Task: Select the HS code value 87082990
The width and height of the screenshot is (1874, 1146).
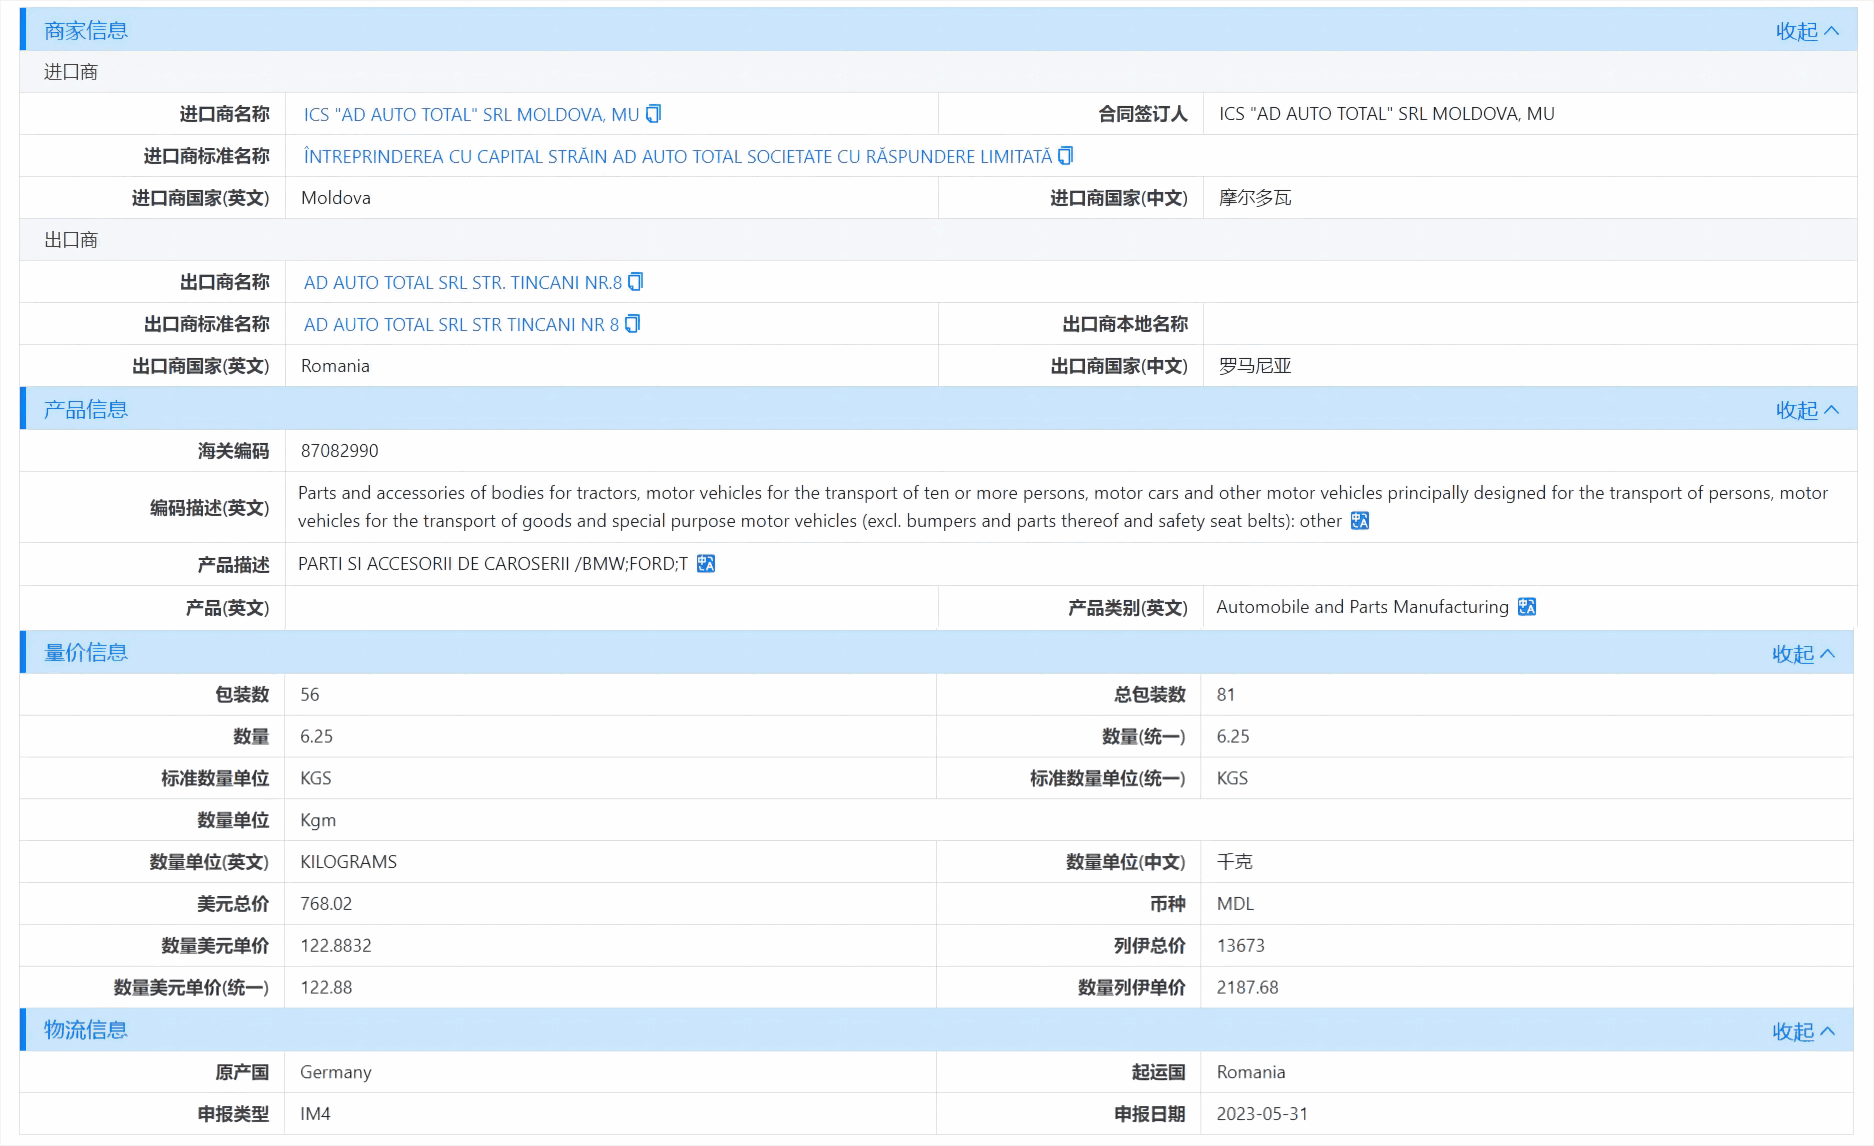Action: coord(338,450)
